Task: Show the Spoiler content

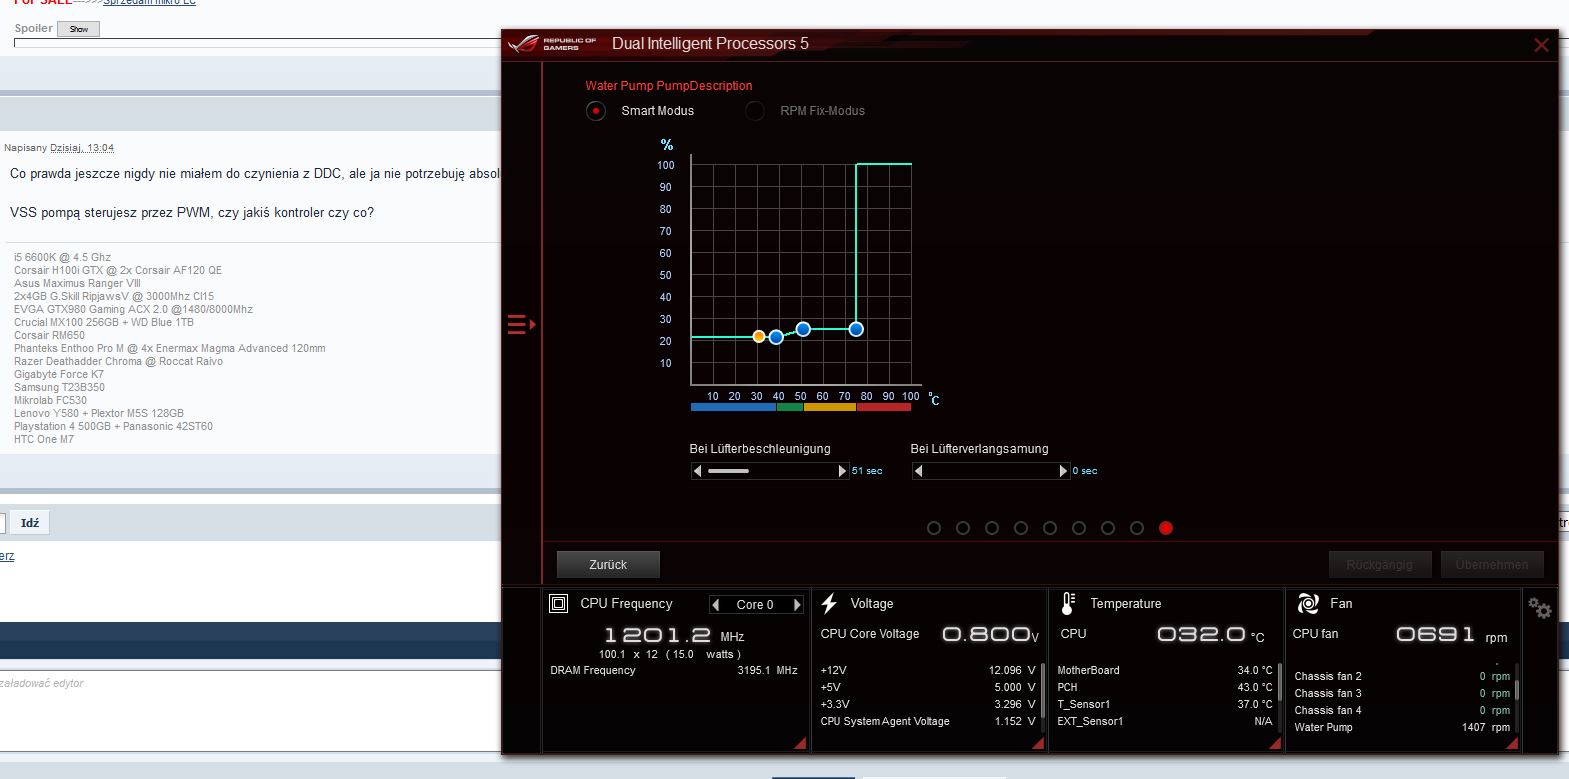Action: click(x=78, y=29)
